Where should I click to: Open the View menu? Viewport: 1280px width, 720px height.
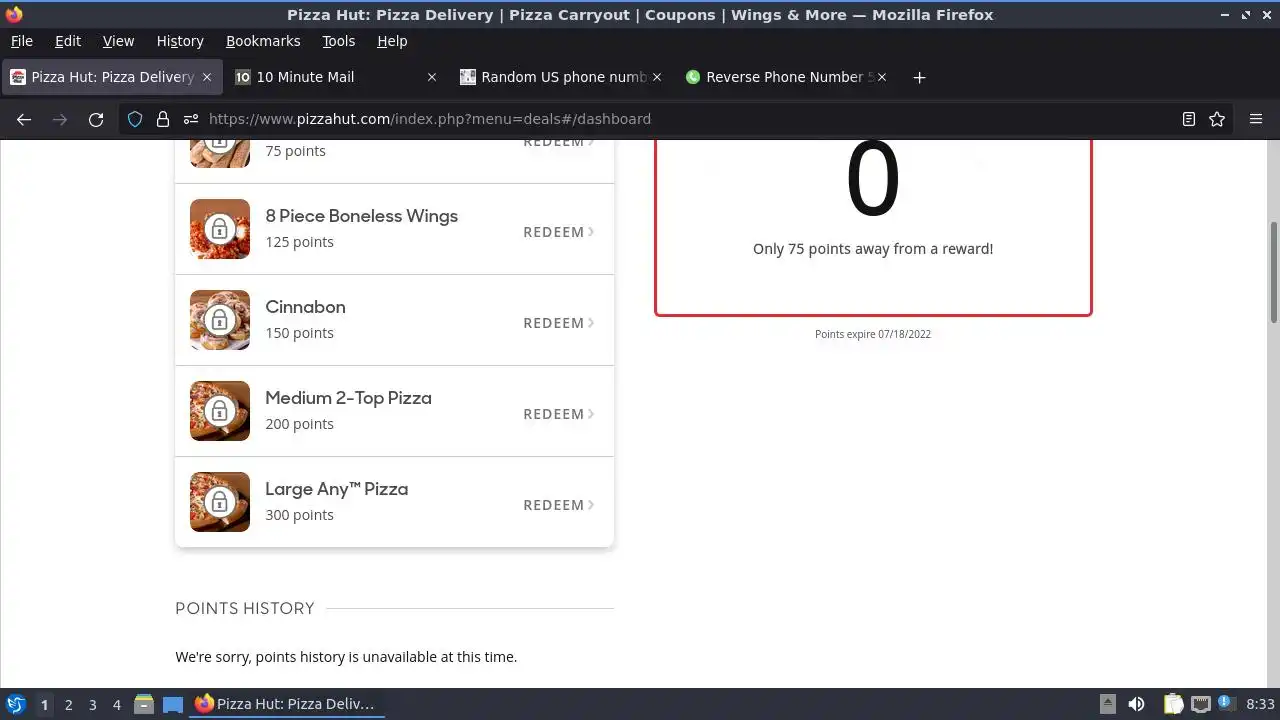tap(118, 41)
